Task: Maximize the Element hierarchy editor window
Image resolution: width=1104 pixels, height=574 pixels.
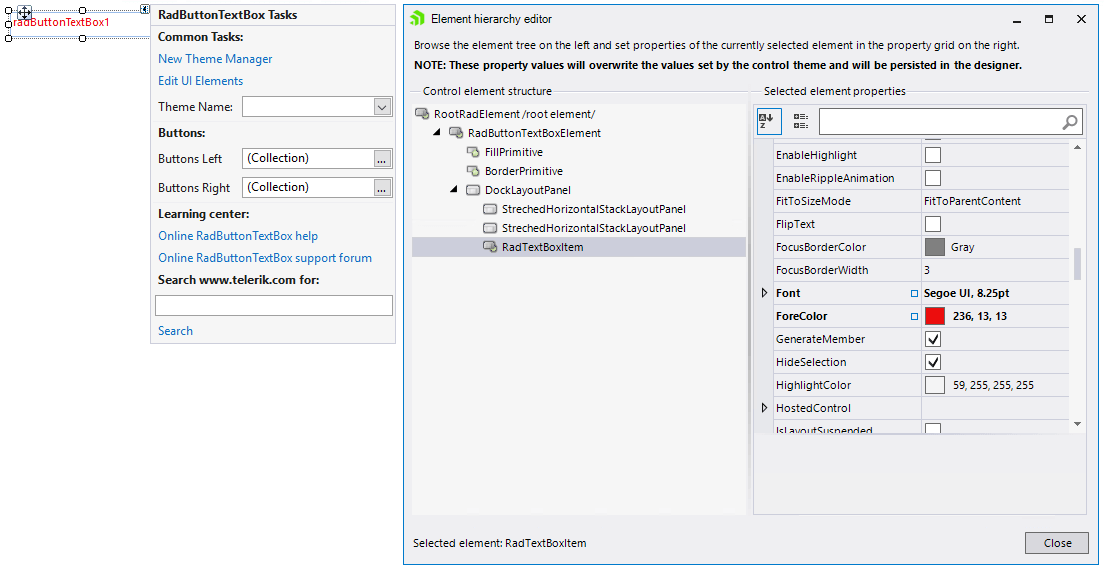Action: pos(1048,19)
